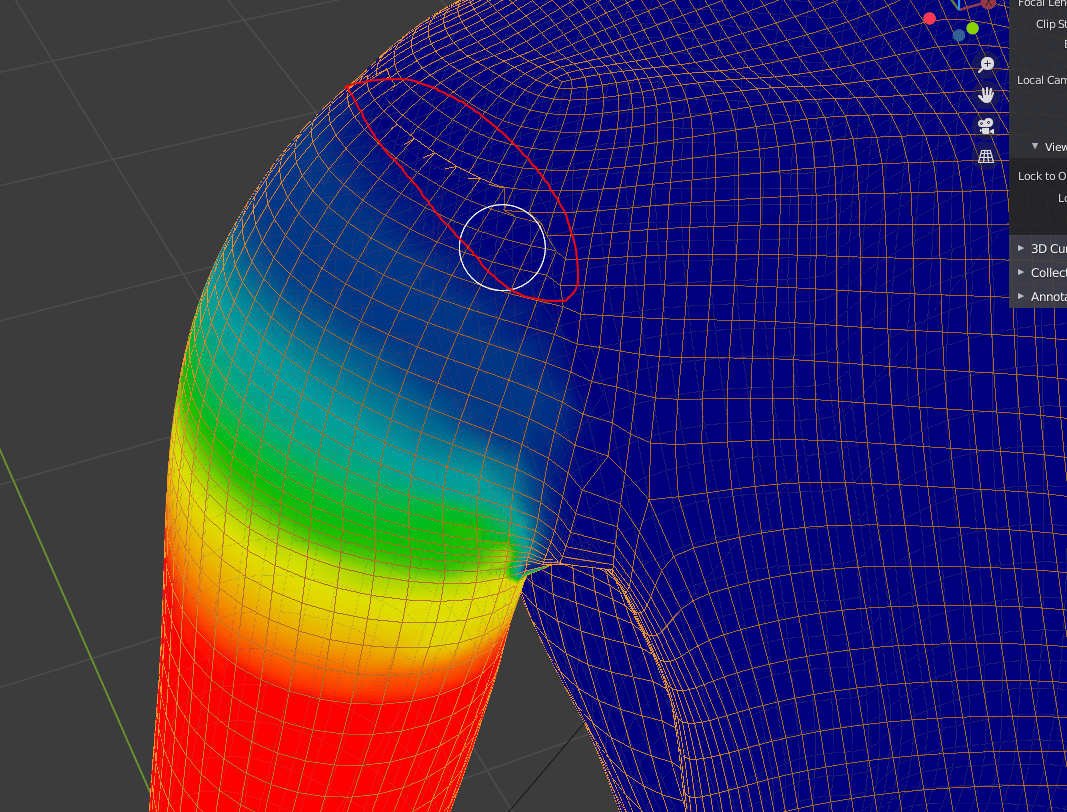This screenshot has height=812, width=1067.
Task: Activate the viewport Zoom magnifier icon
Action: click(x=985, y=63)
